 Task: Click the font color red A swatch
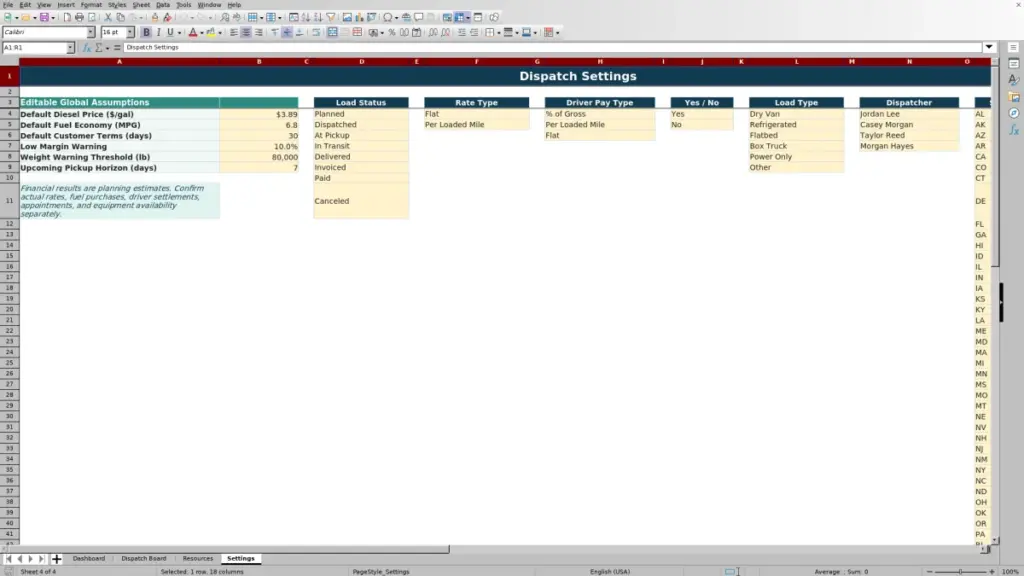click(193, 33)
